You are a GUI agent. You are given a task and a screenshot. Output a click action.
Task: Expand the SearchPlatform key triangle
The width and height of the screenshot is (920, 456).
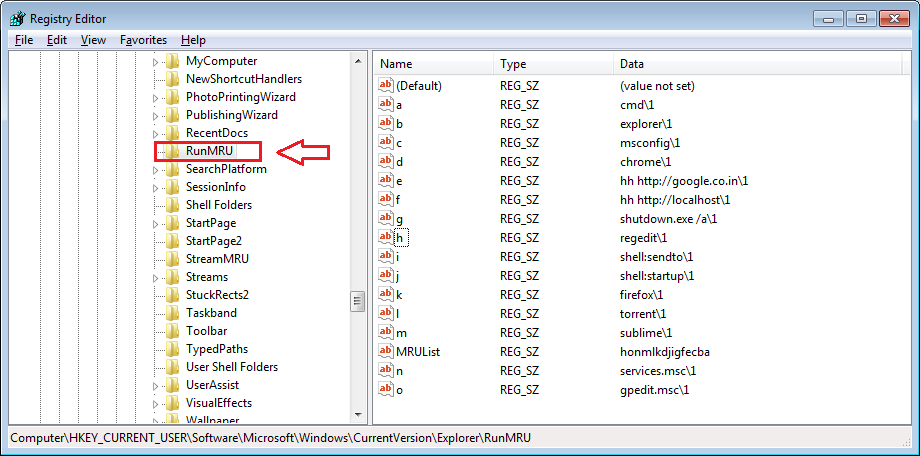[x=155, y=170]
